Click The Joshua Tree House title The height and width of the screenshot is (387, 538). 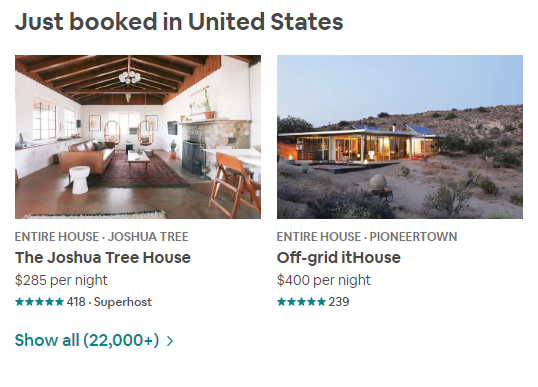(103, 258)
